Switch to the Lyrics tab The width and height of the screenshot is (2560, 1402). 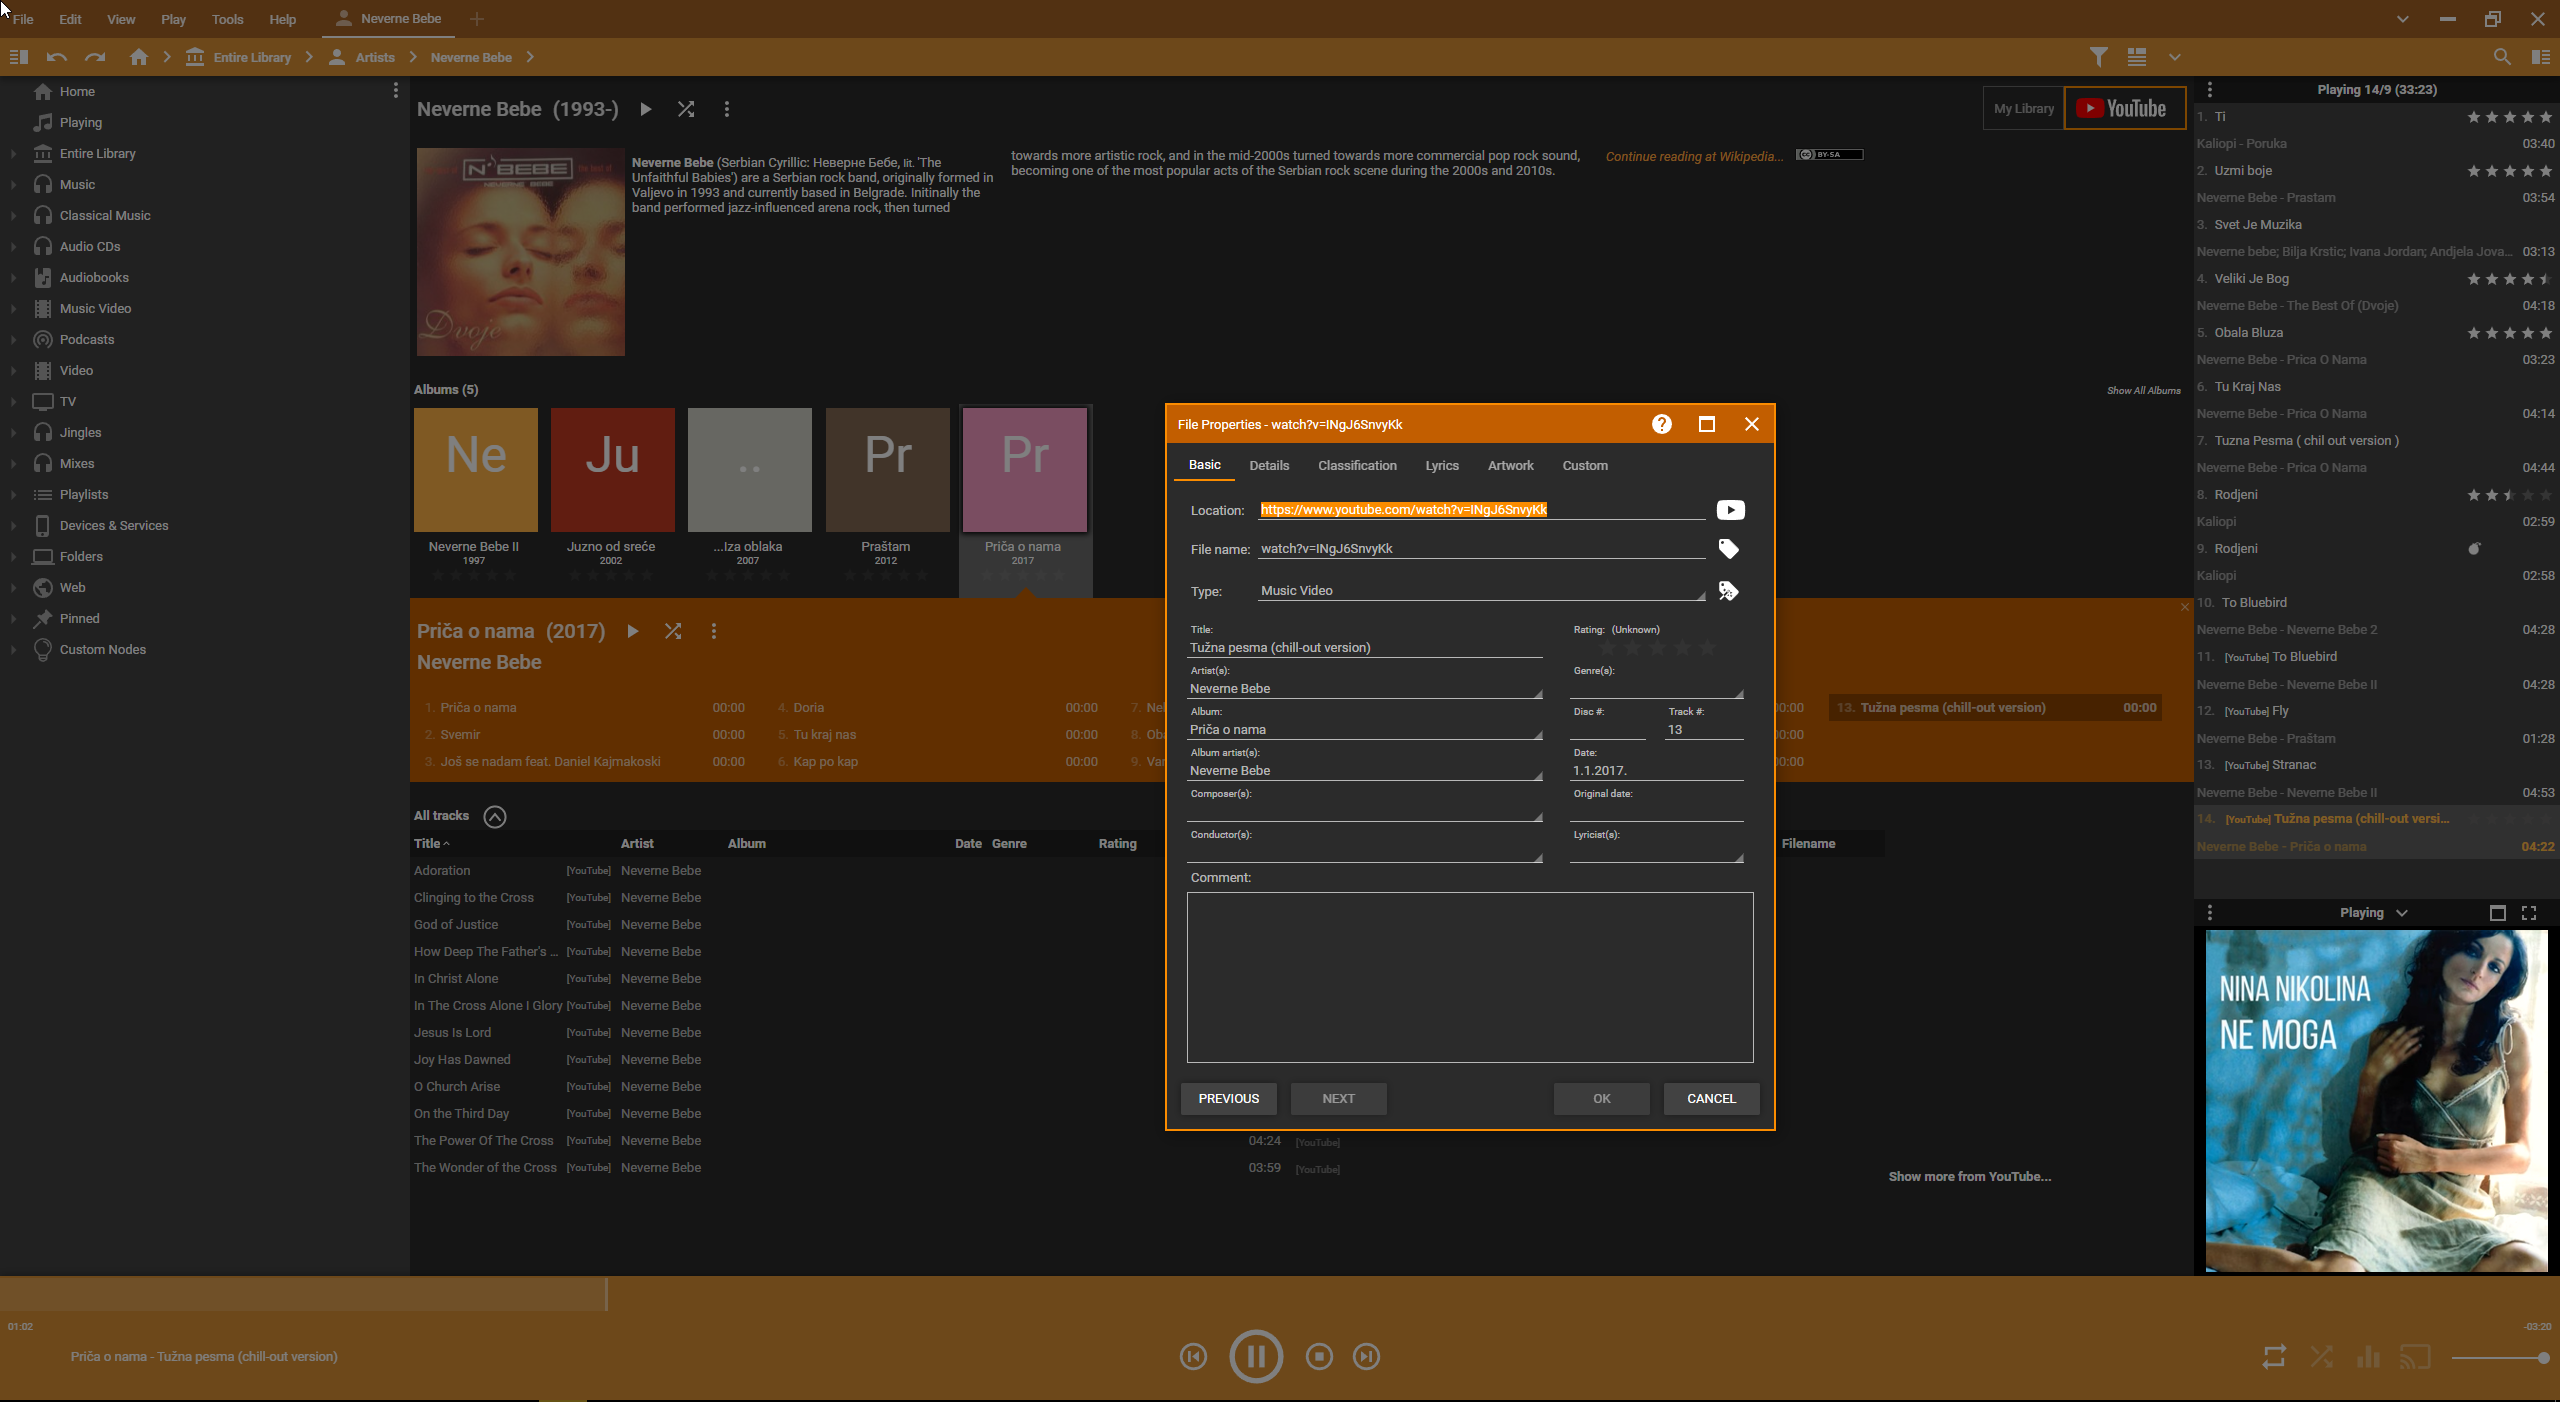1441,465
